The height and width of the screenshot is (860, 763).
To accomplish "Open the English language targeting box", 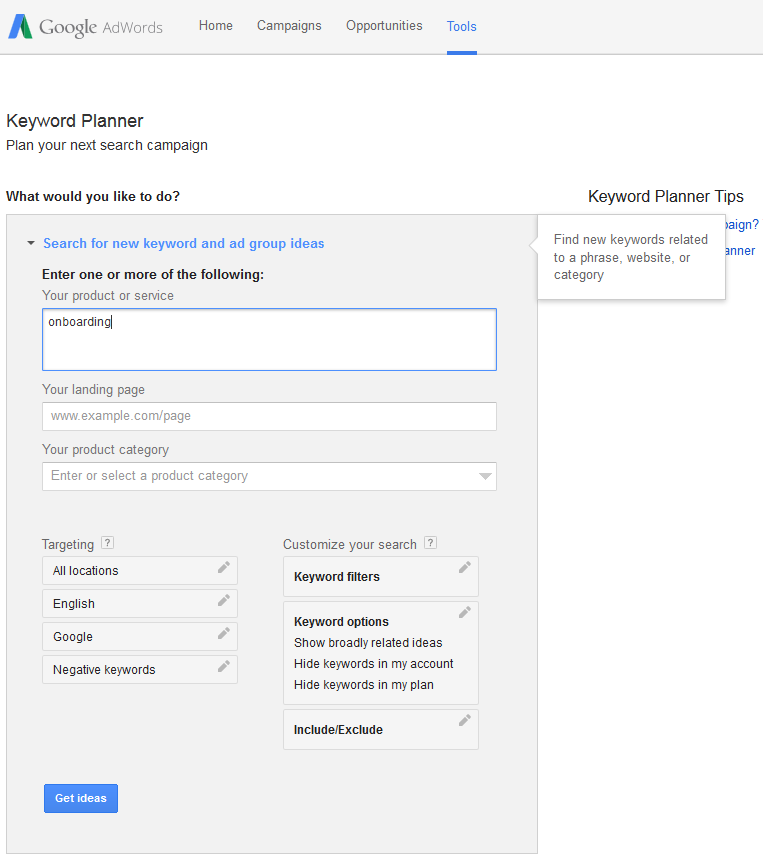I will tap(140, 603).
